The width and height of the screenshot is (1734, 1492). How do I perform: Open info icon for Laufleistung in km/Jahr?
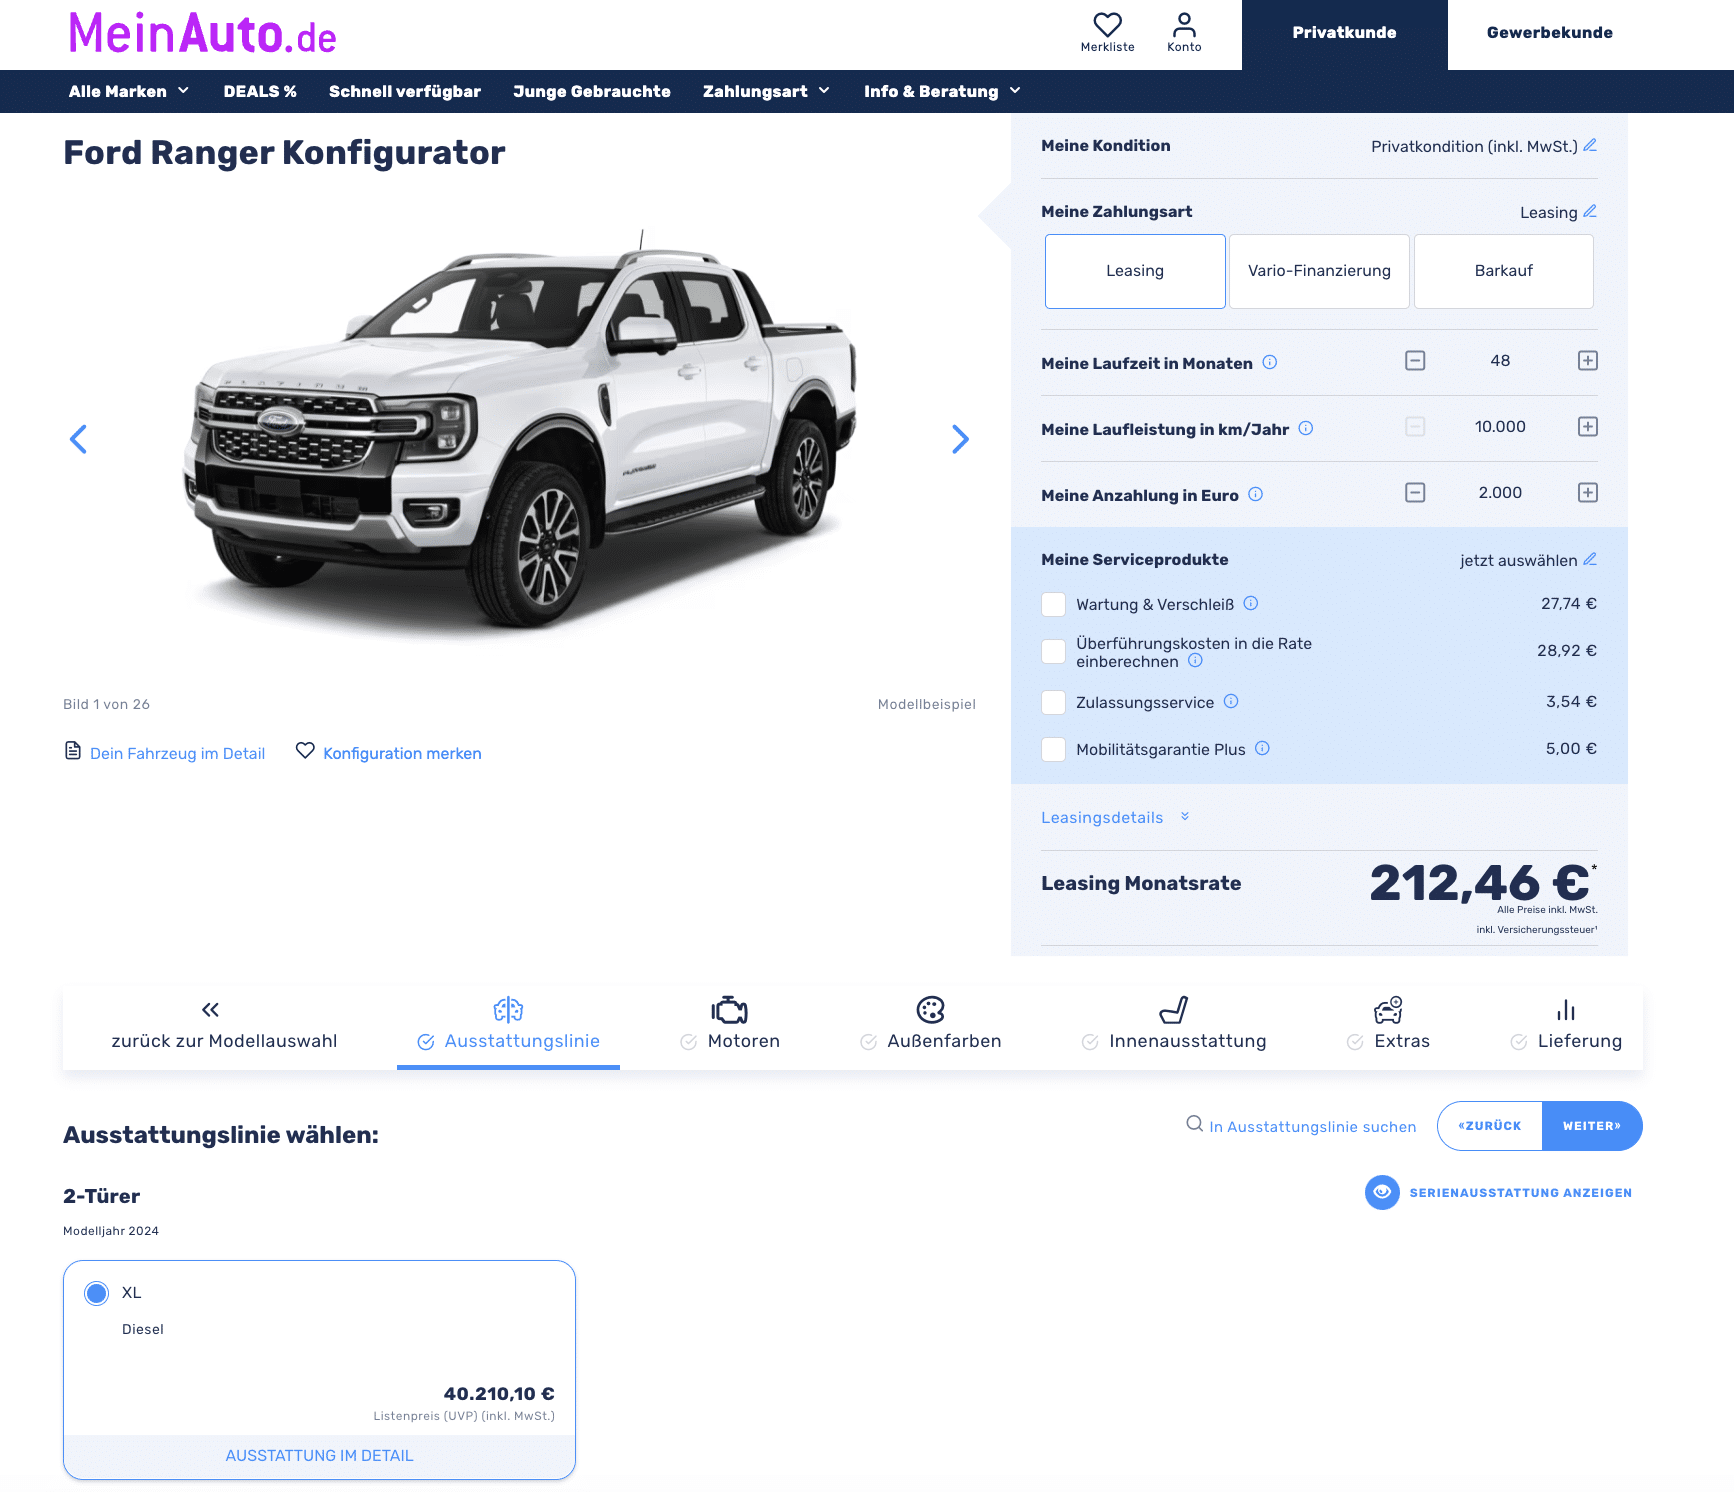[1306, 428]
